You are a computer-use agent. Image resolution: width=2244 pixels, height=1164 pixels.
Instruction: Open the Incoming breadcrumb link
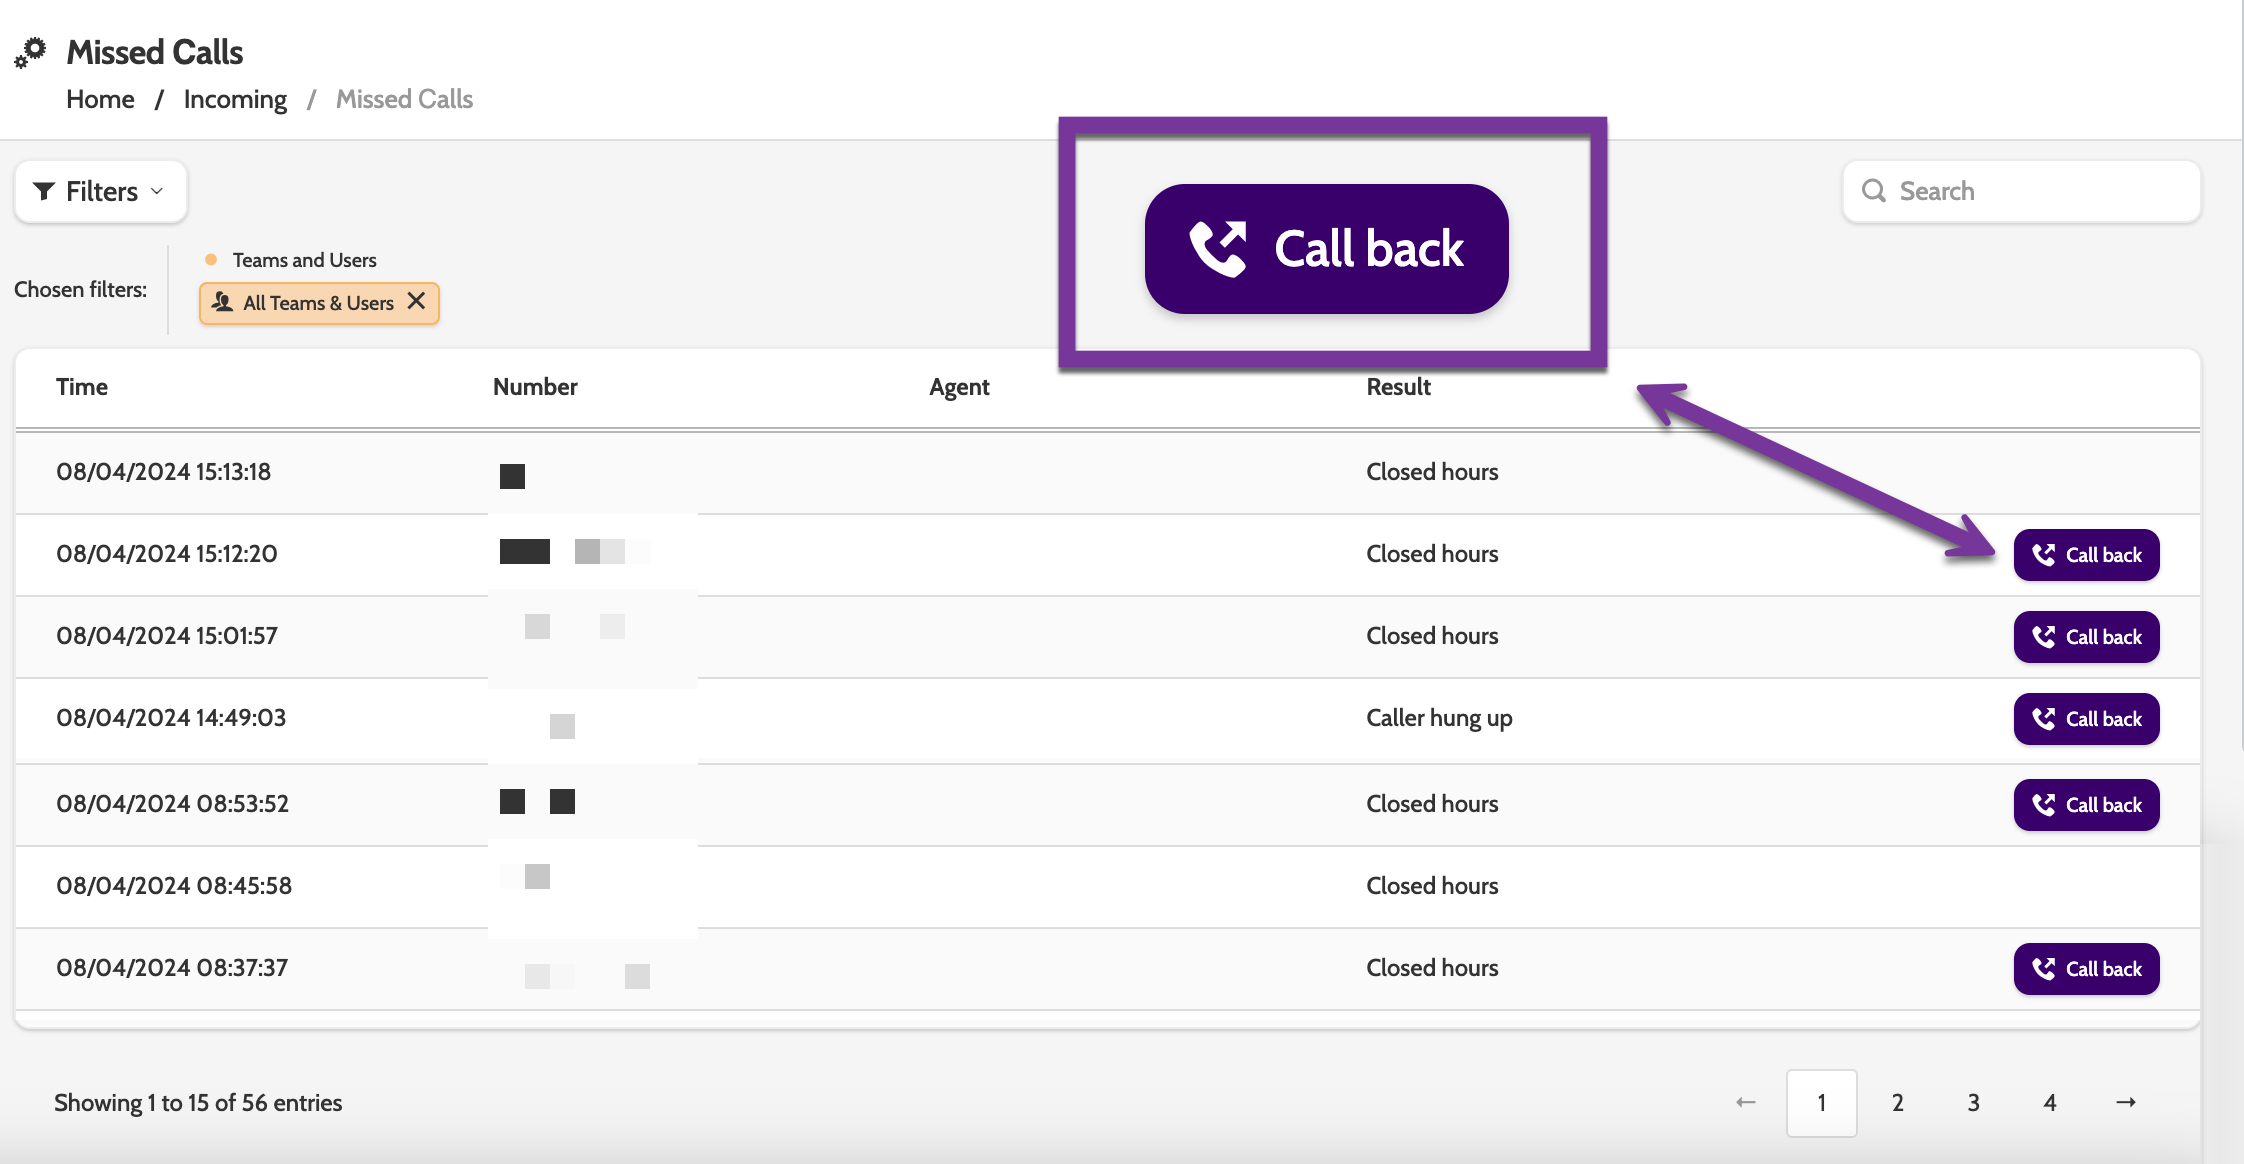click(235, 99)
